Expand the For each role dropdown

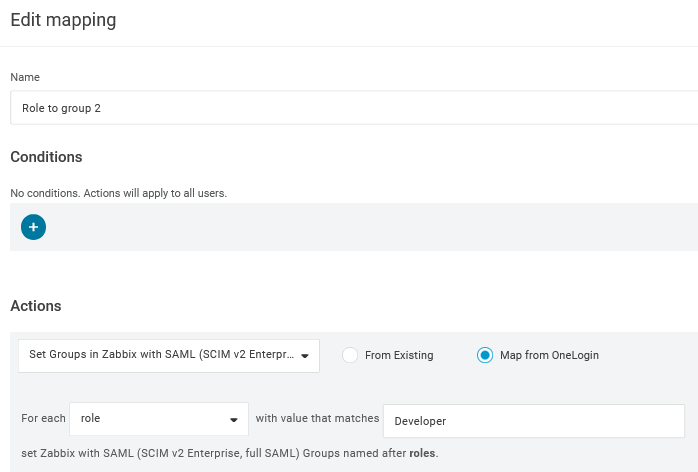click(x=159, y=420)
